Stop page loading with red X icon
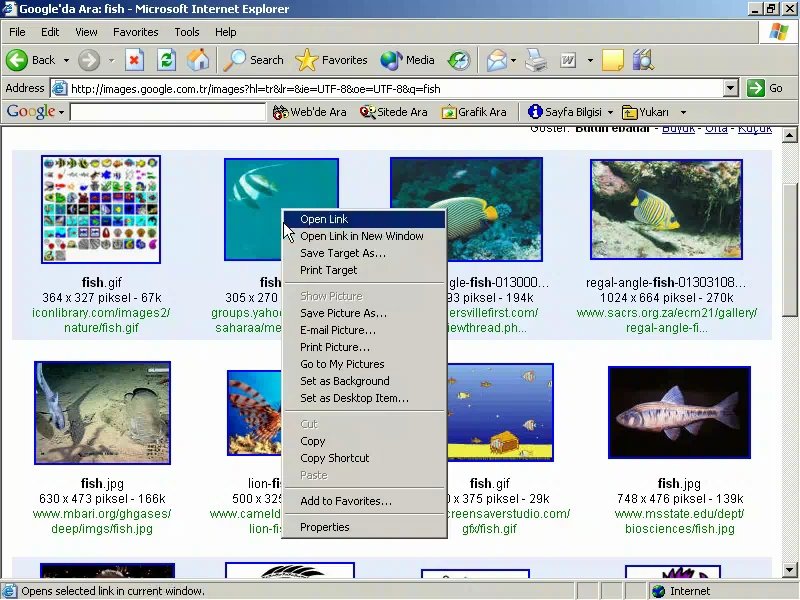800x600 pixels. click(134, 60)
